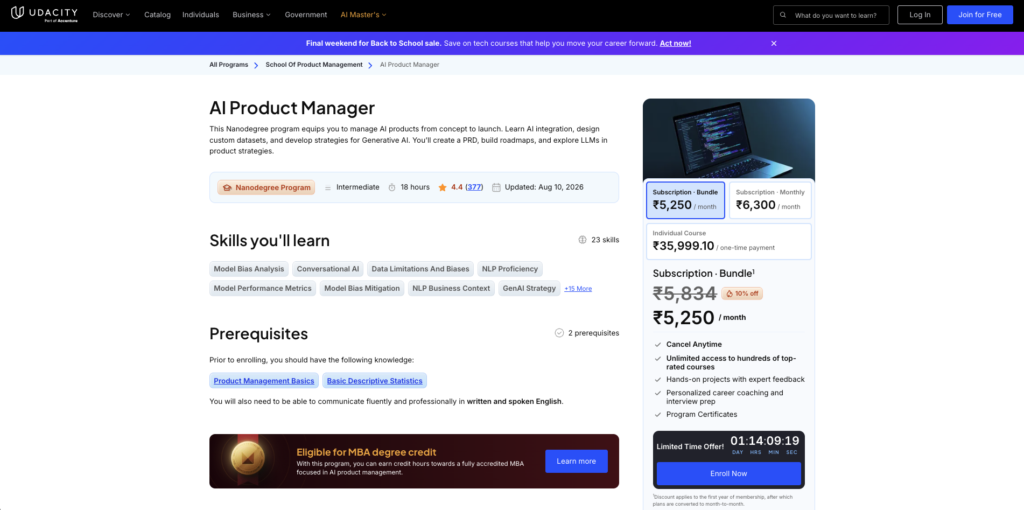Click the Log In button

click(x=920, y=14)
